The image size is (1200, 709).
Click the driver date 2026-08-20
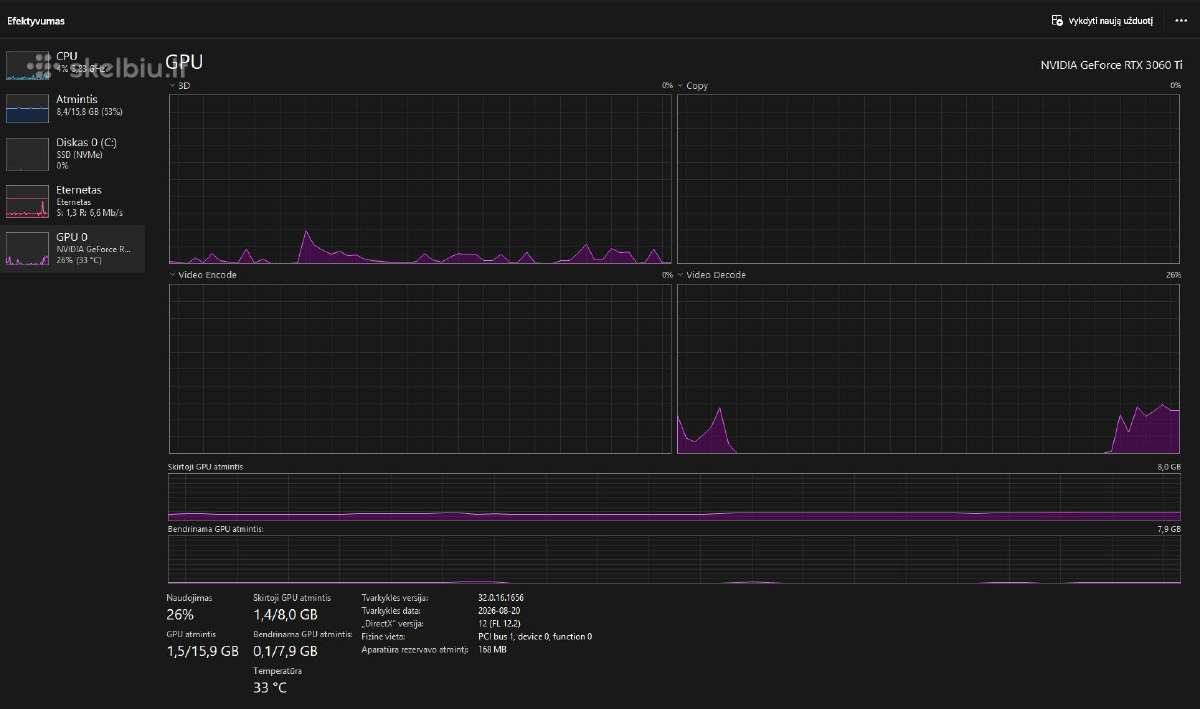tap(499, 610)
